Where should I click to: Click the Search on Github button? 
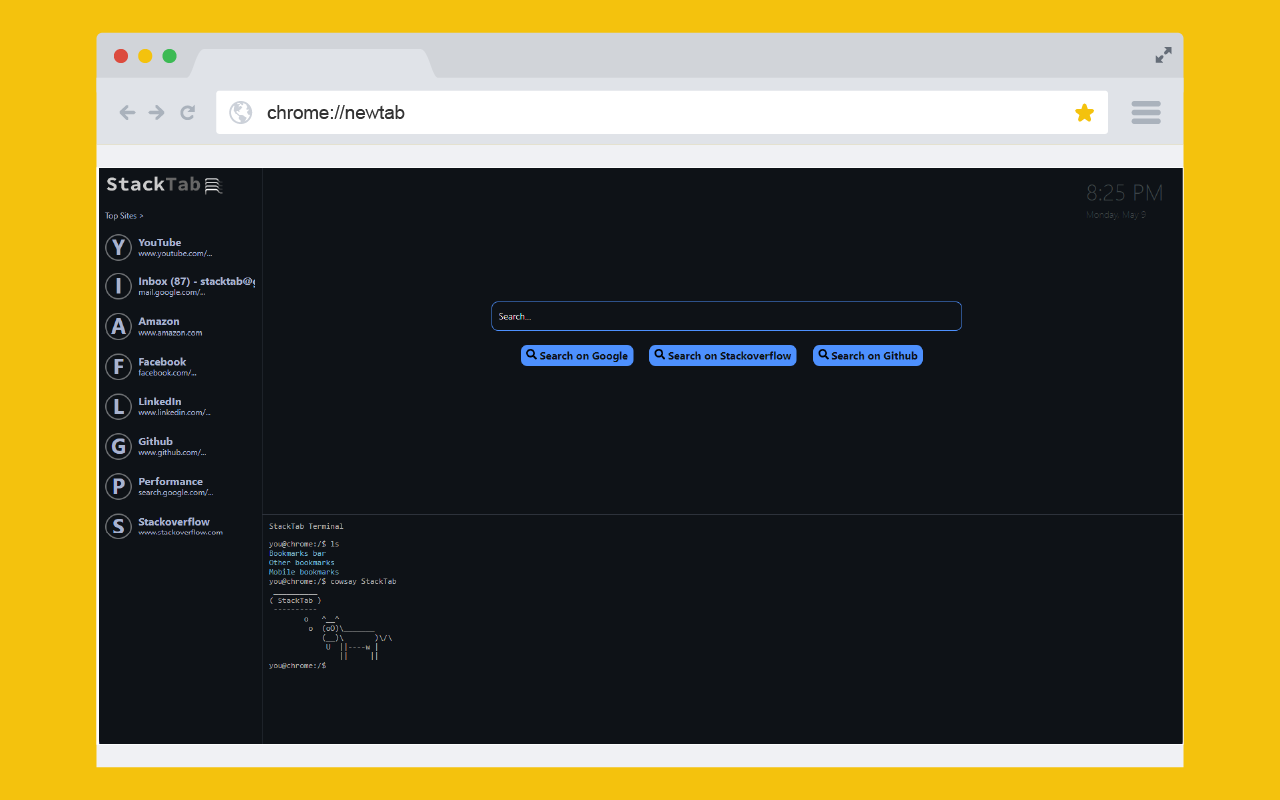click(867, 356)
